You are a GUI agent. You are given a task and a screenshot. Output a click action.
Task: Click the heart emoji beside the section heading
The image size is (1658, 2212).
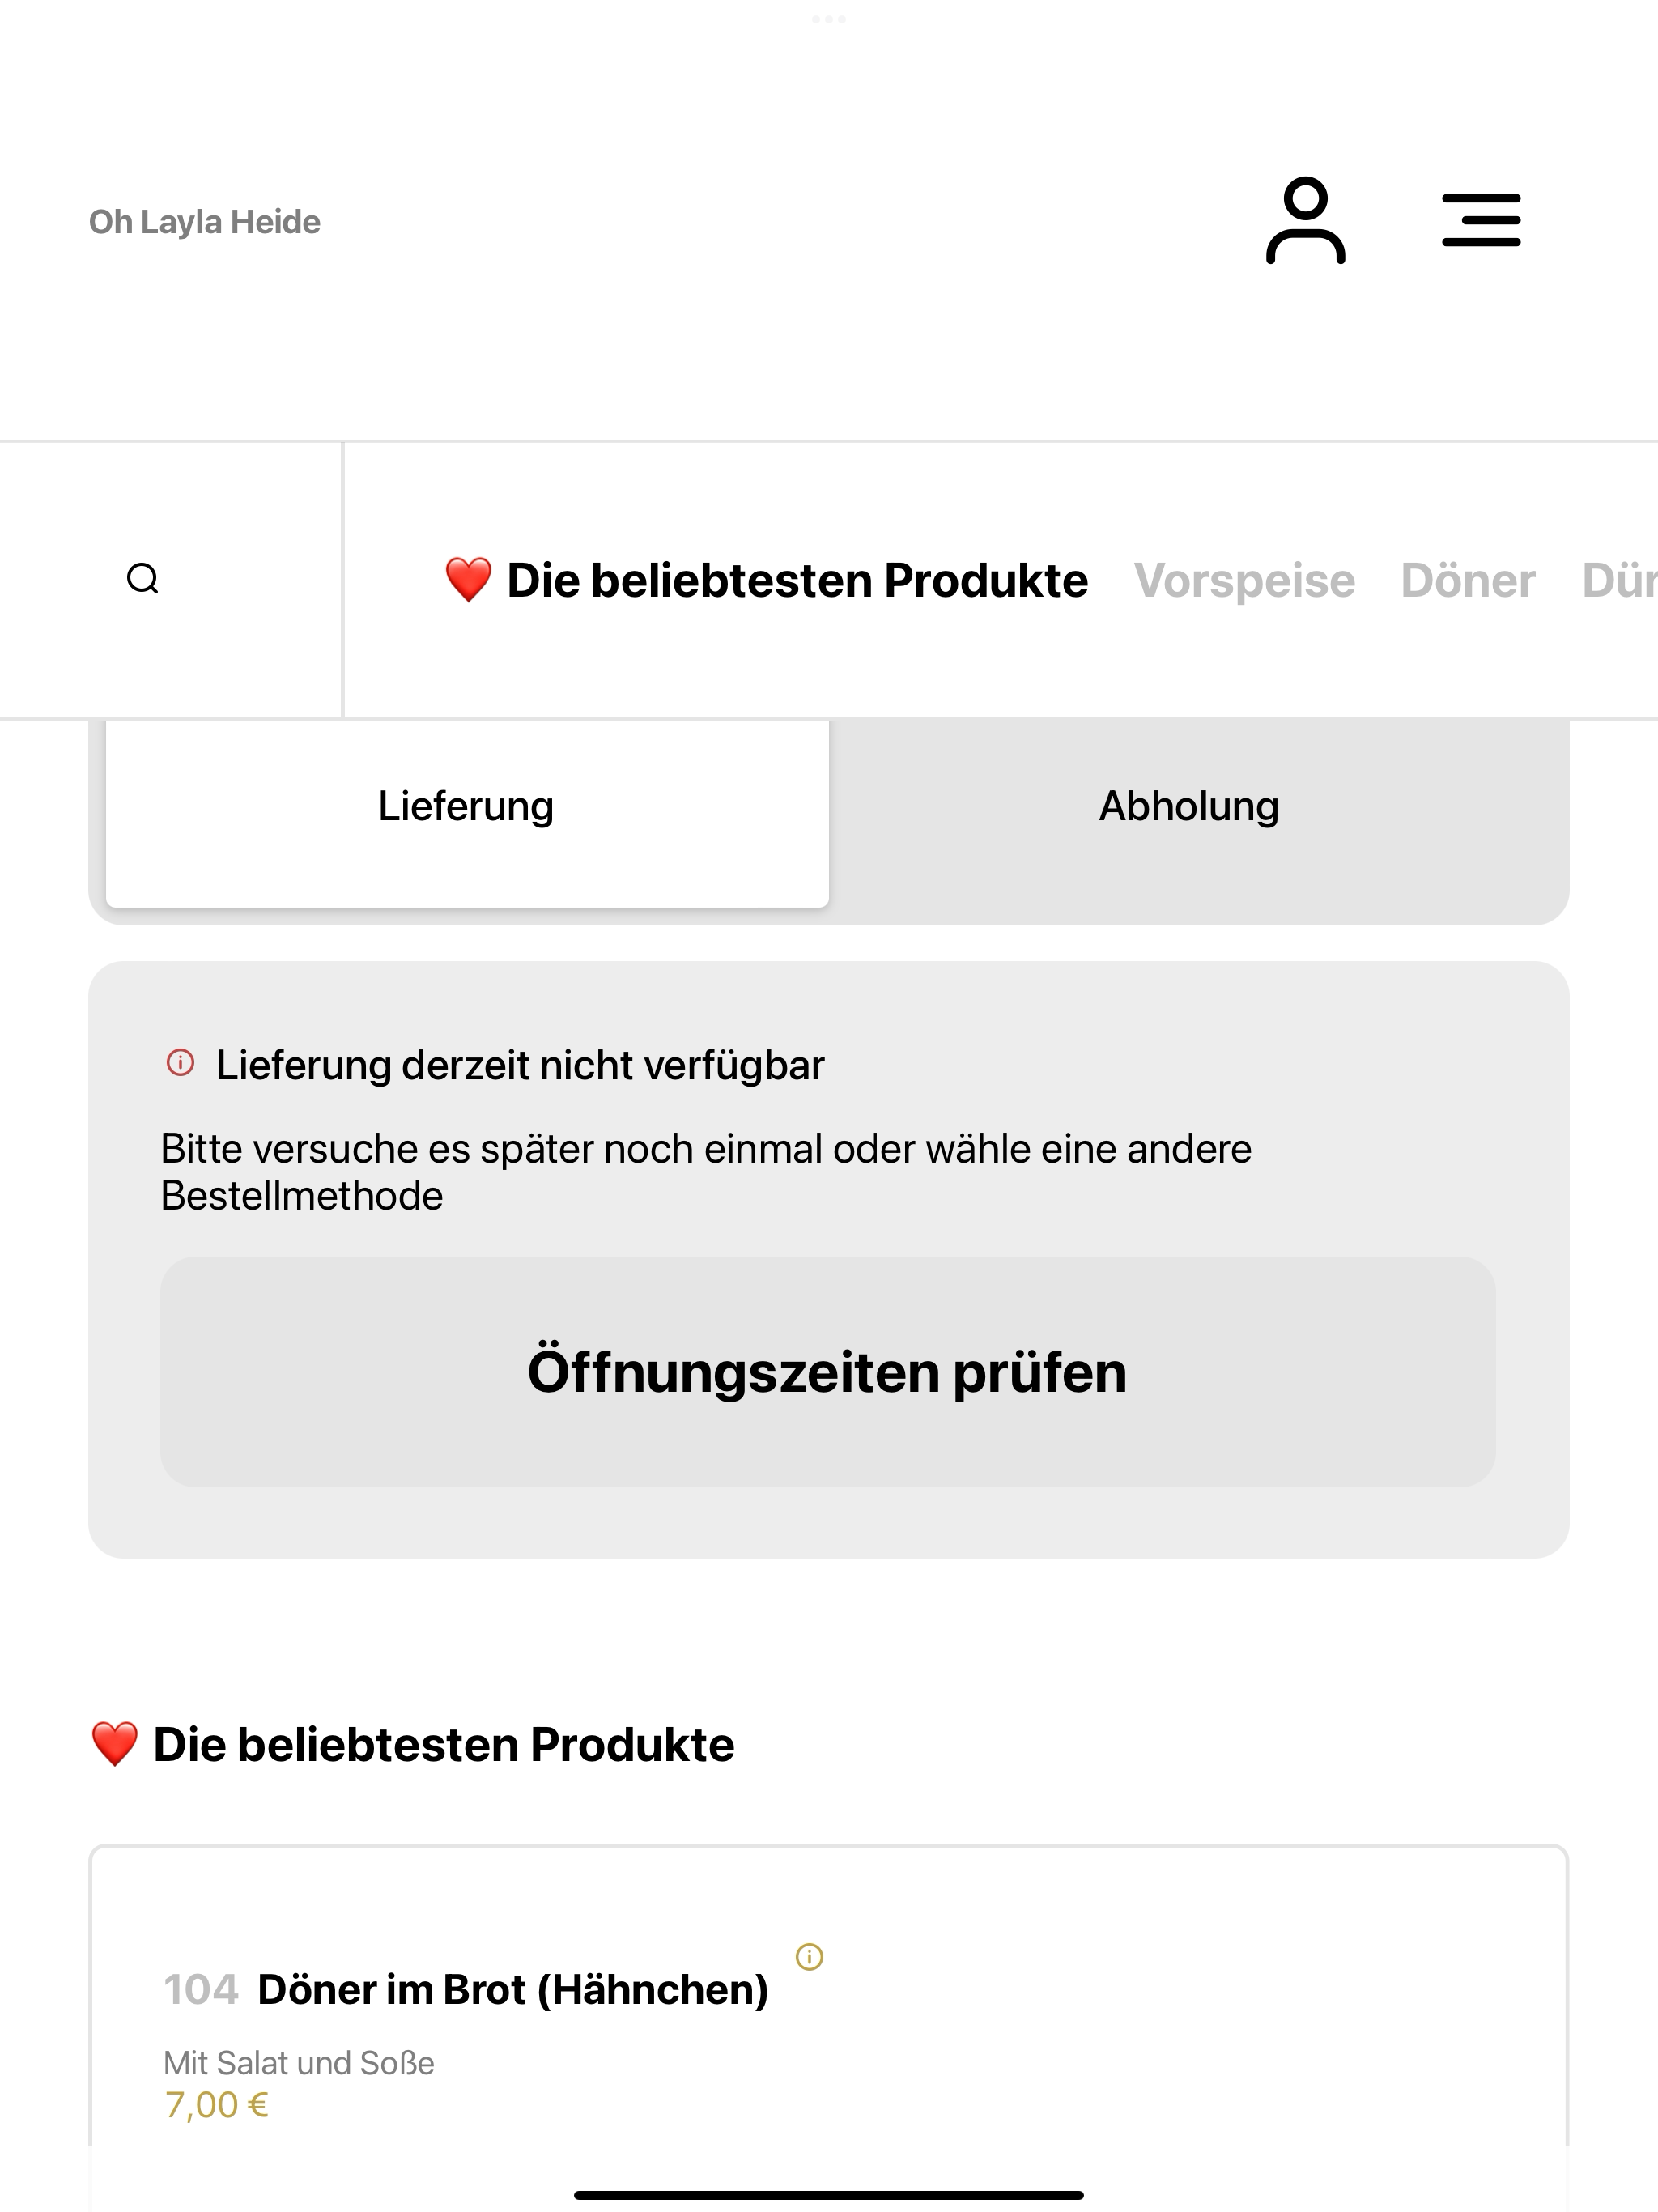tap(115, 1744)
